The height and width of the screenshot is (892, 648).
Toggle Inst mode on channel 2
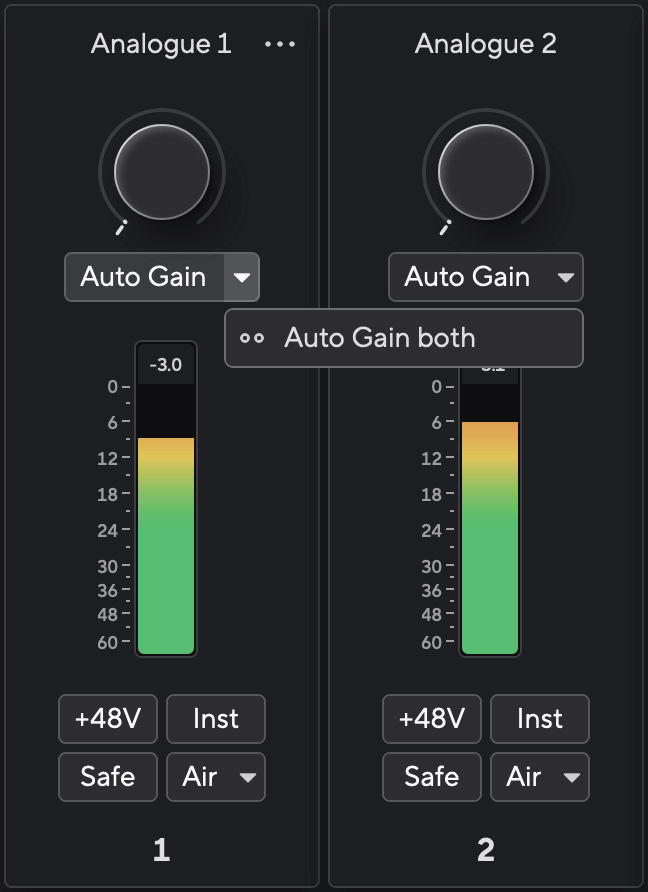(x=540, y=719)
